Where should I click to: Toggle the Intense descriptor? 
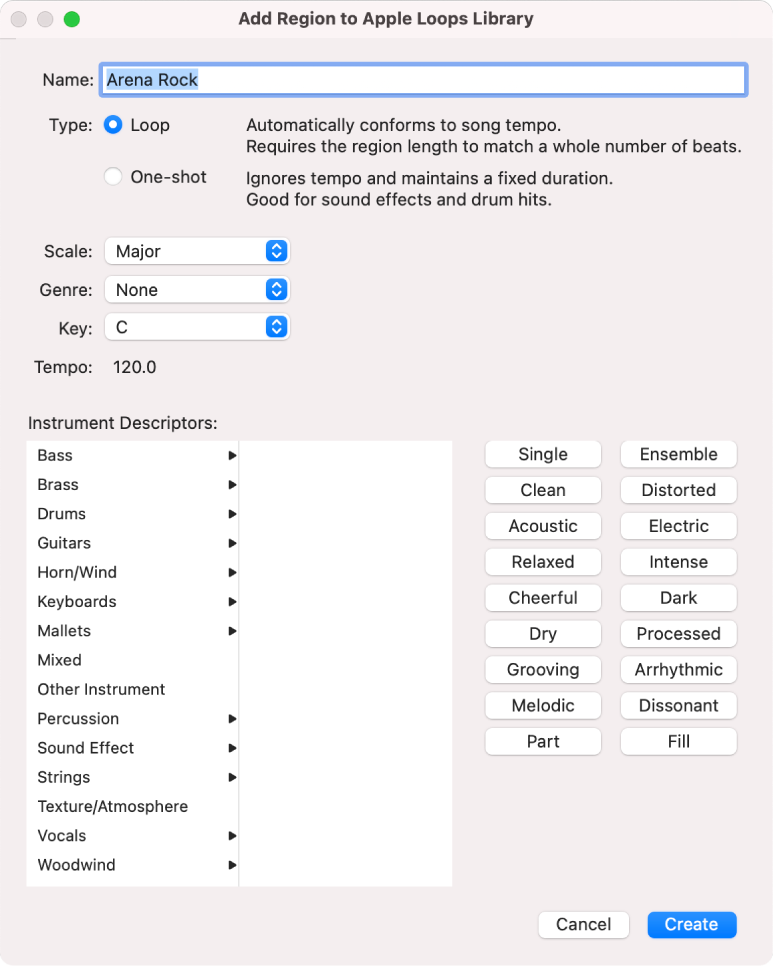coord(678,562)
